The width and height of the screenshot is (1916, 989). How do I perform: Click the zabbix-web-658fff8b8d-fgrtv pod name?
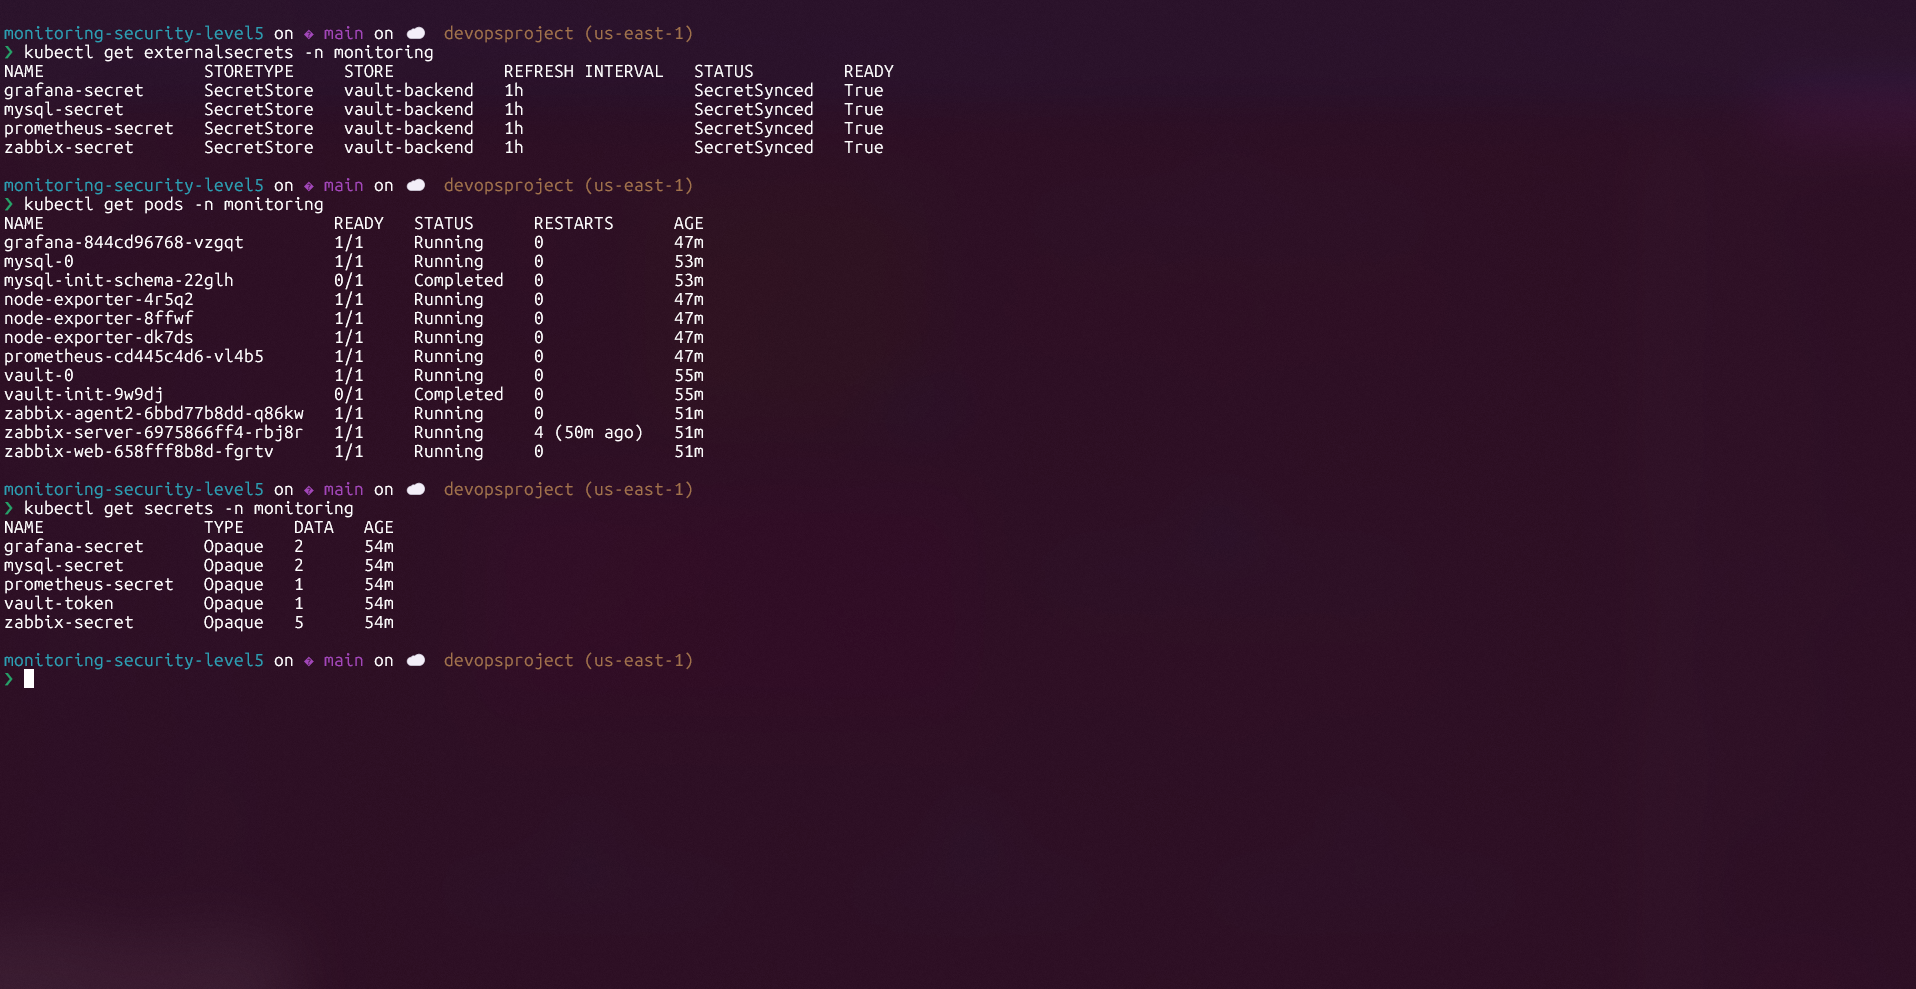tap(138, 451)
